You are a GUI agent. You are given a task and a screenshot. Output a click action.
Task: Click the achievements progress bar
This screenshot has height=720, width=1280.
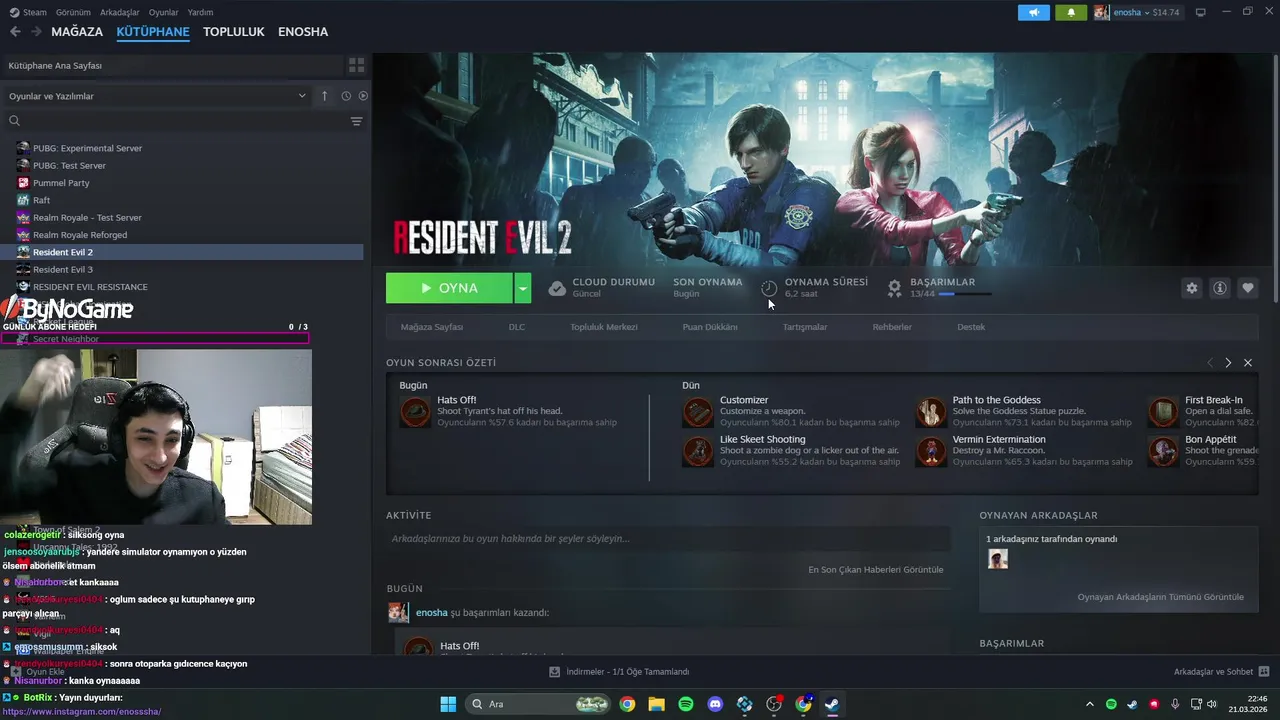coord(965,294)
